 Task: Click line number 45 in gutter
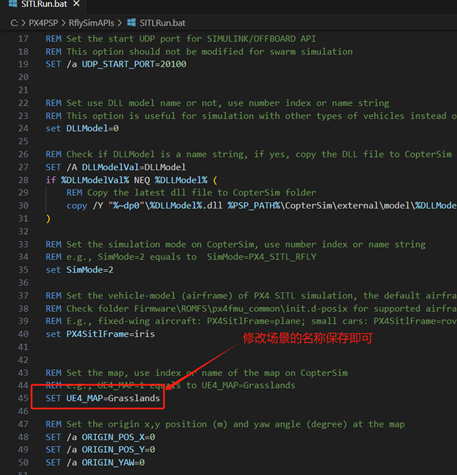(x=23, y=398)
